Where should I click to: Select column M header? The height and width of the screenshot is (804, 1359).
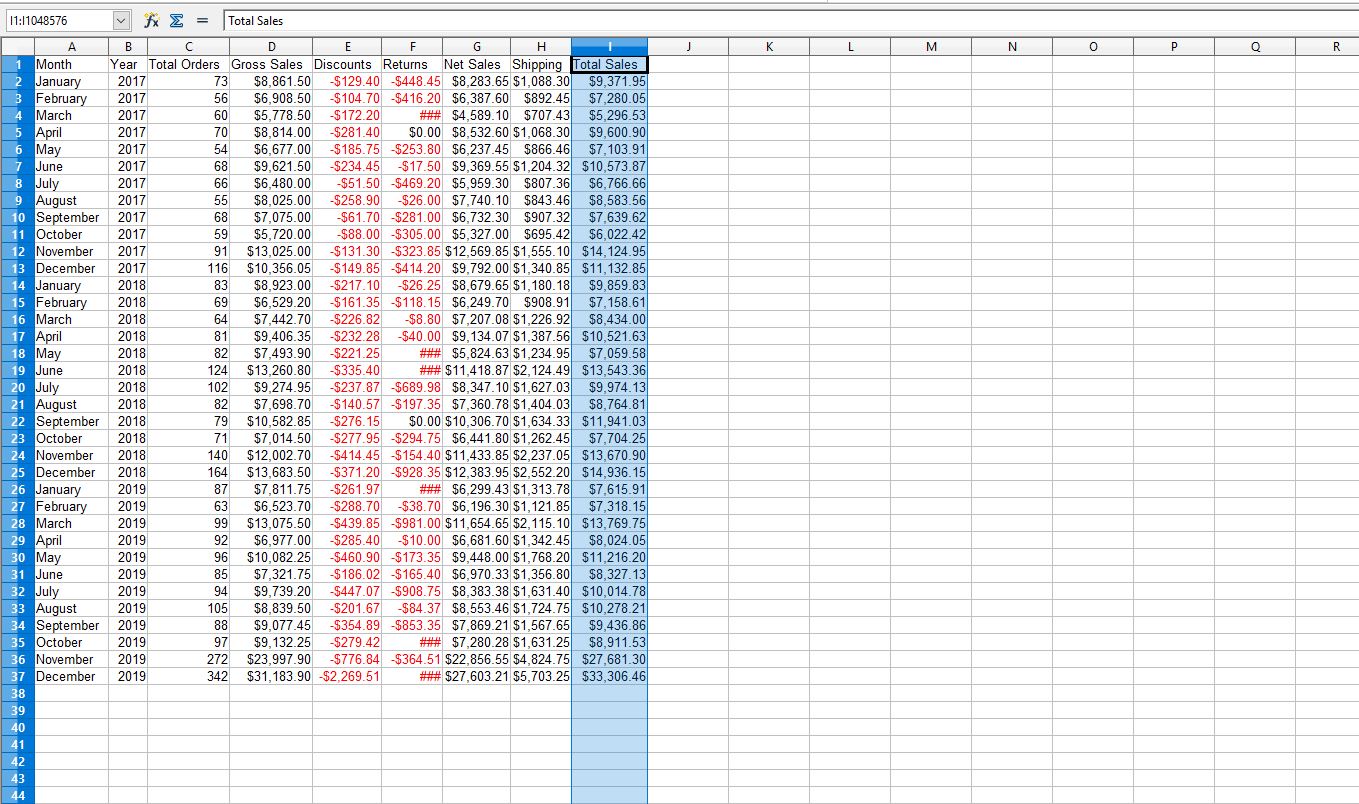tap(931, 46)
